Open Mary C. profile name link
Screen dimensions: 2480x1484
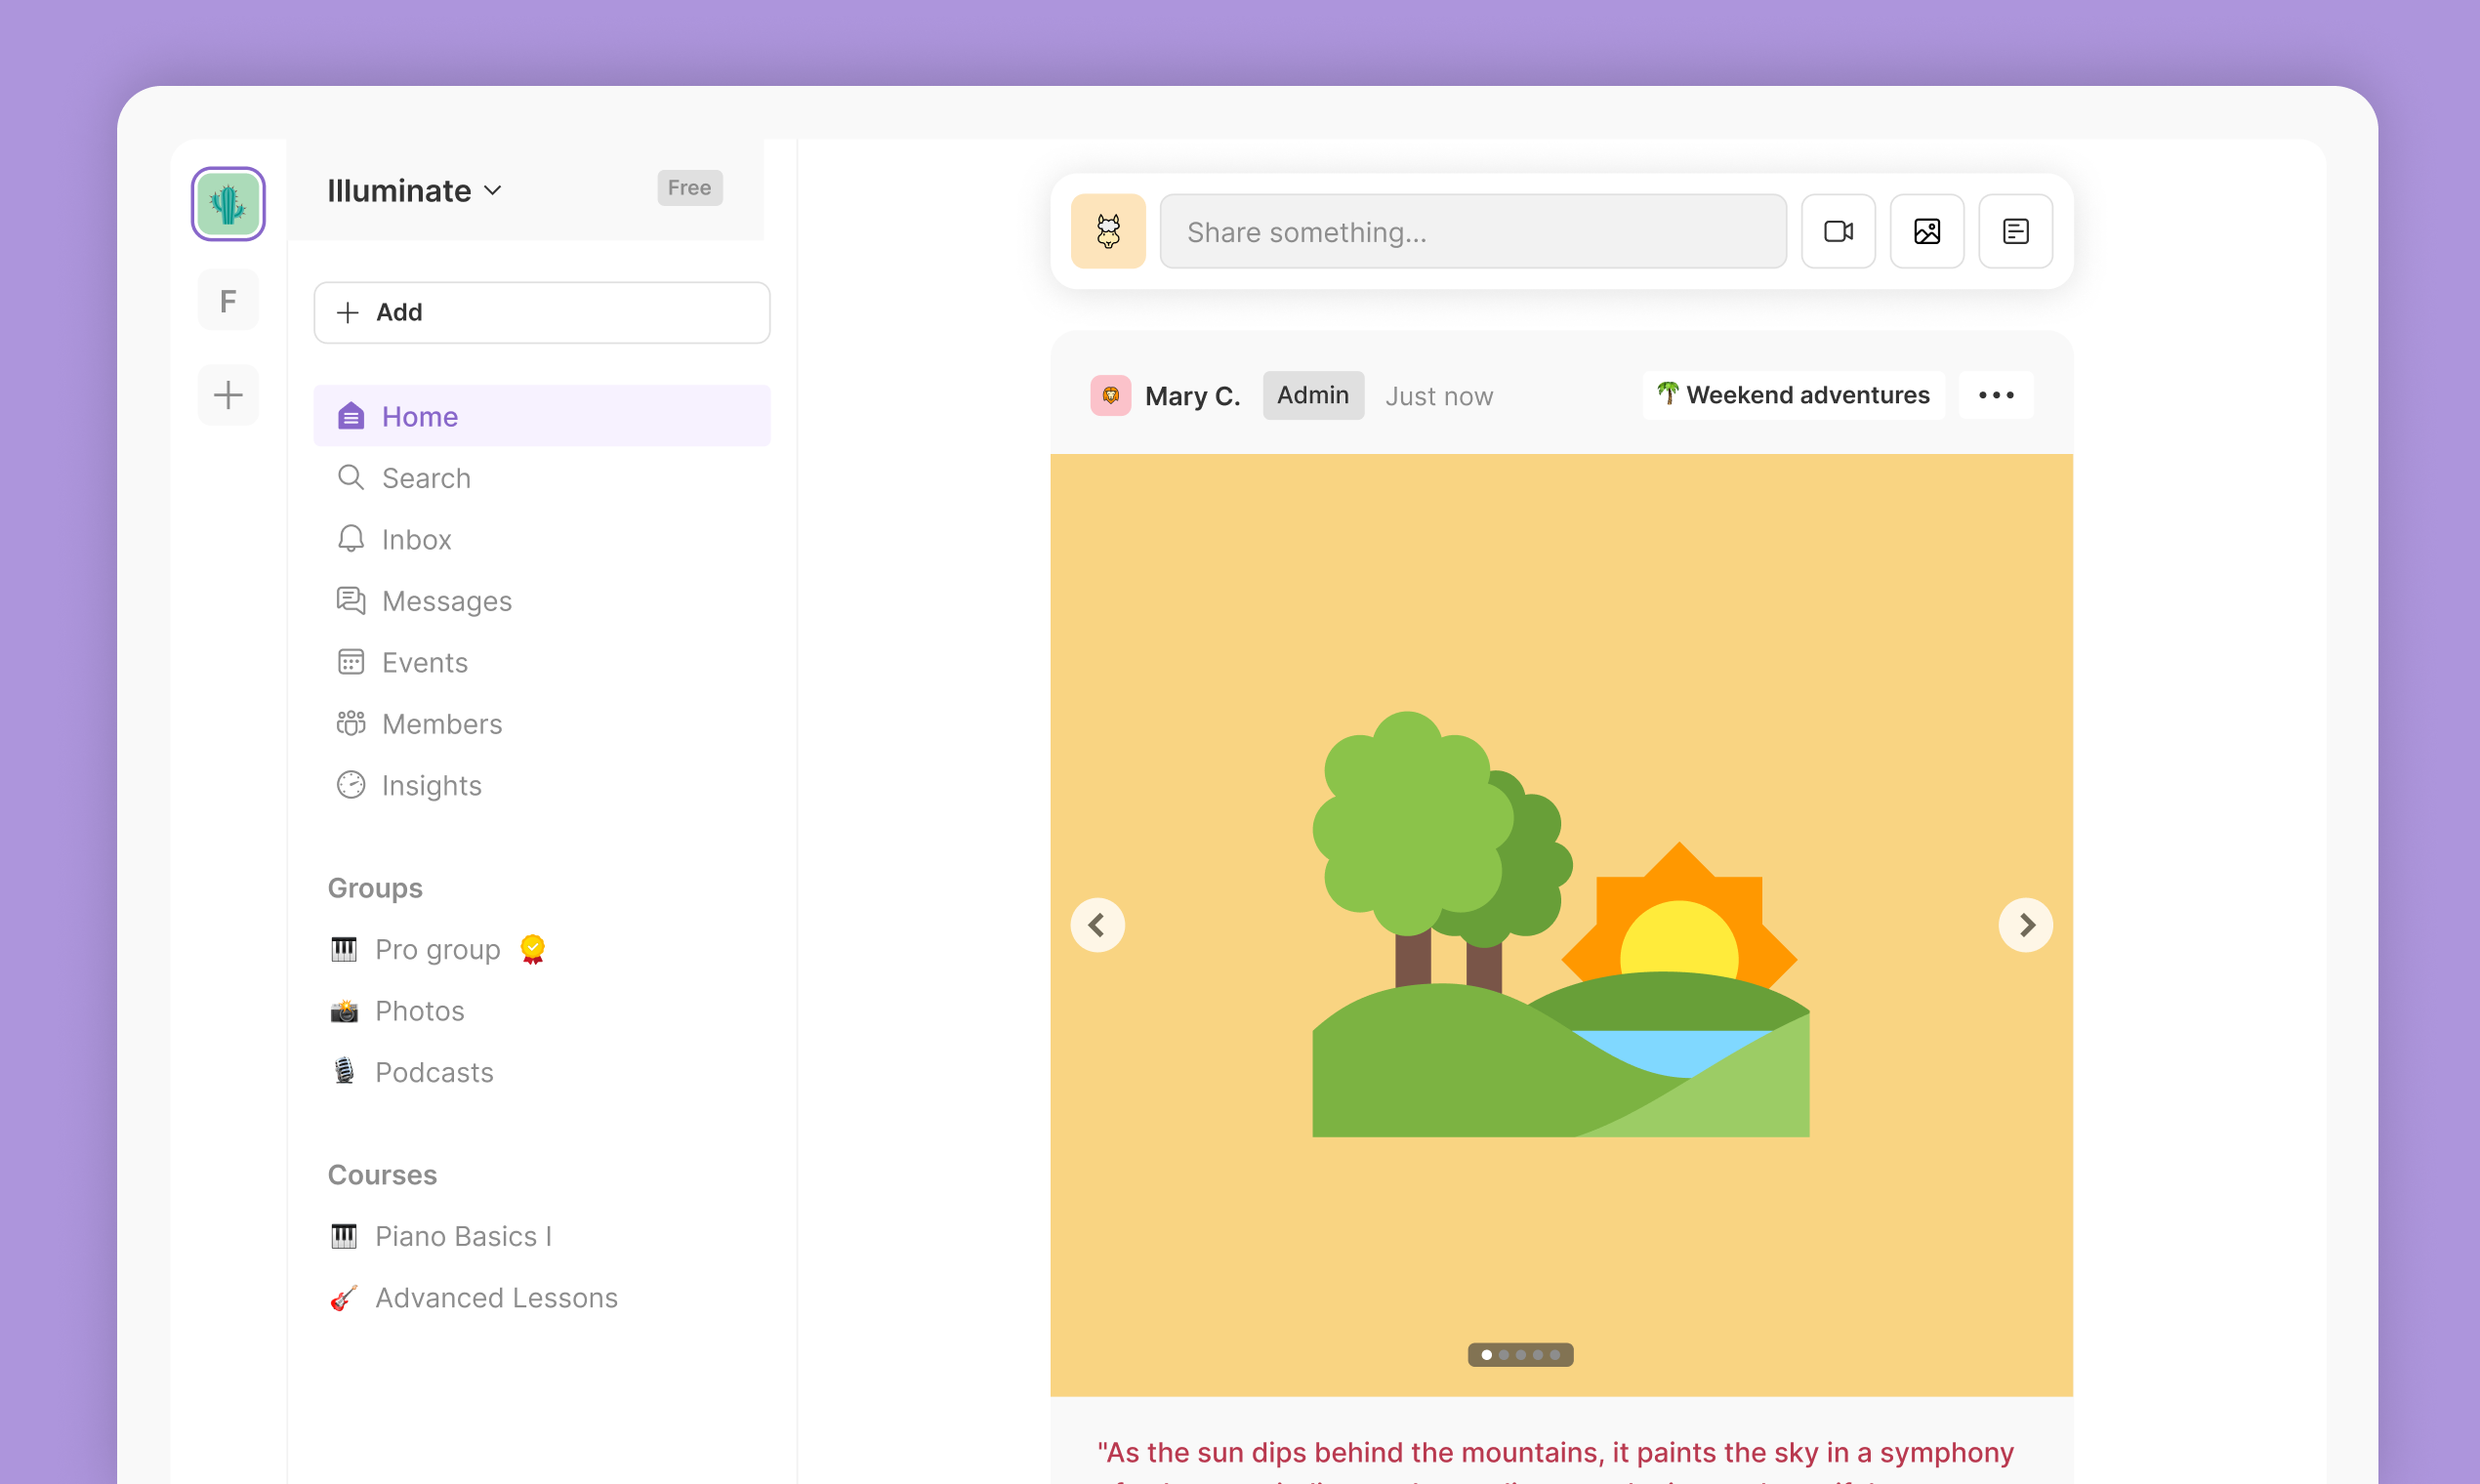point(1192,396)
